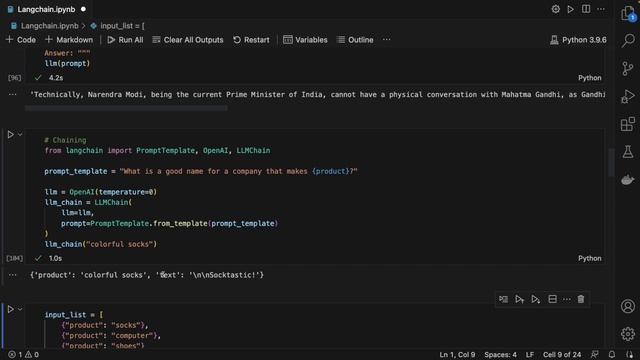Open the Manage gear icon

click(x=628, y=334)
